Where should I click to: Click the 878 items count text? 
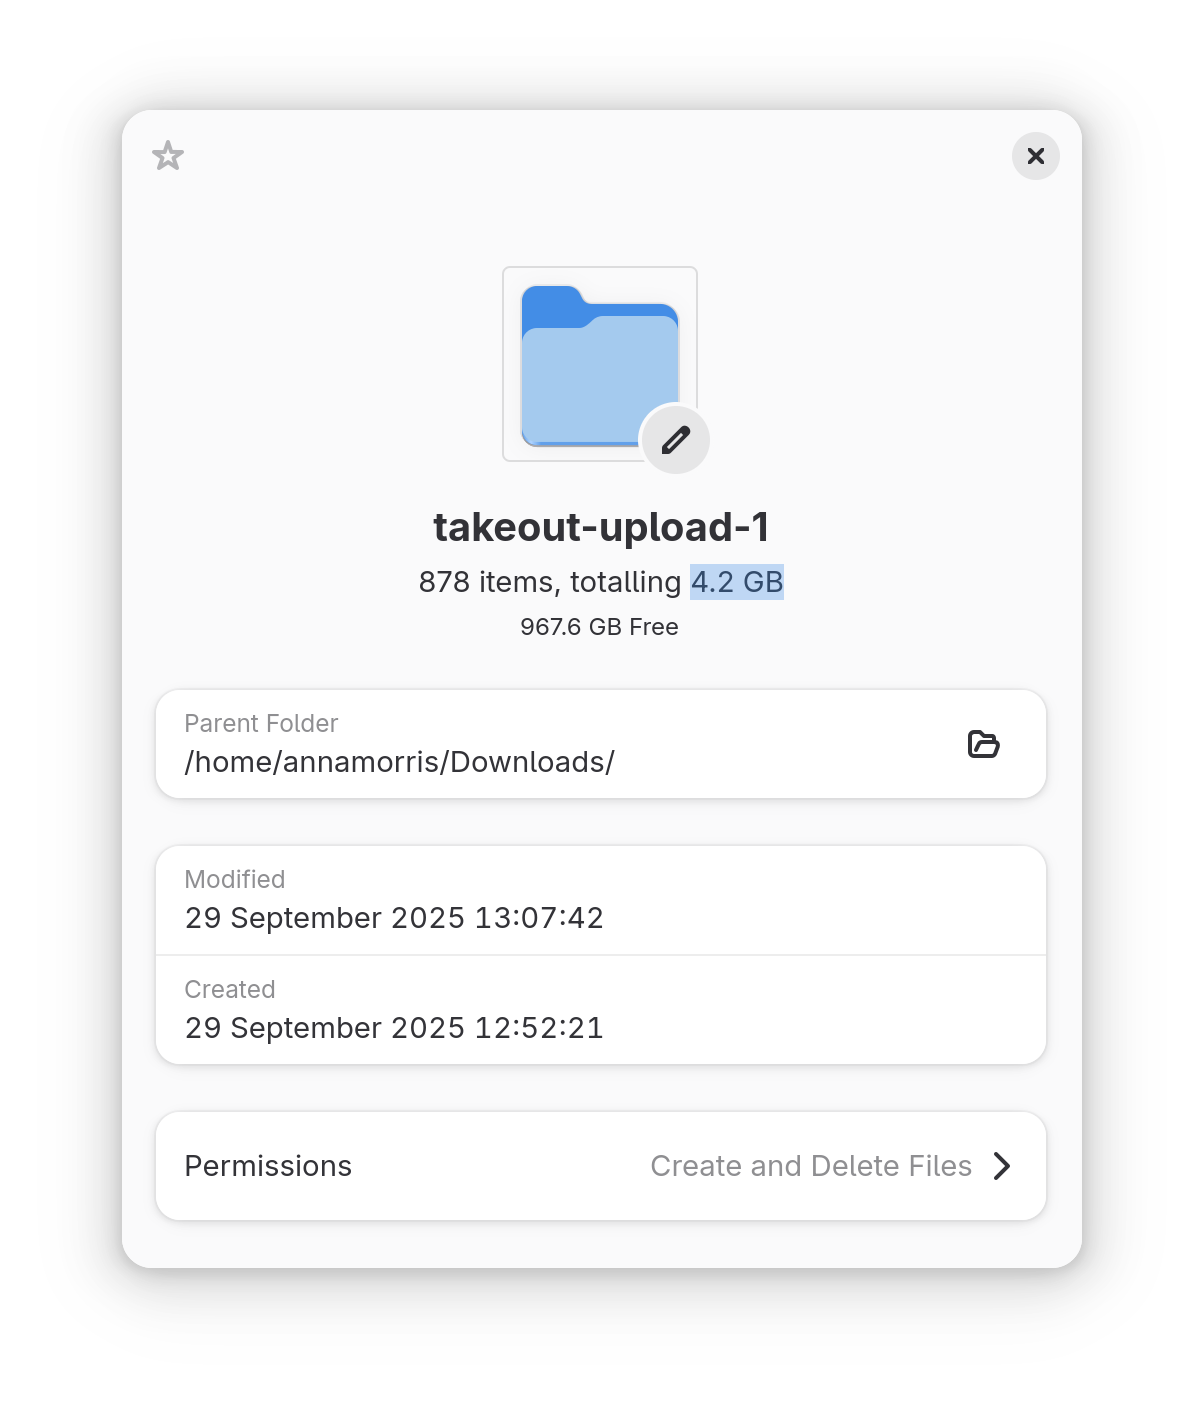click(x=486, y=582)
